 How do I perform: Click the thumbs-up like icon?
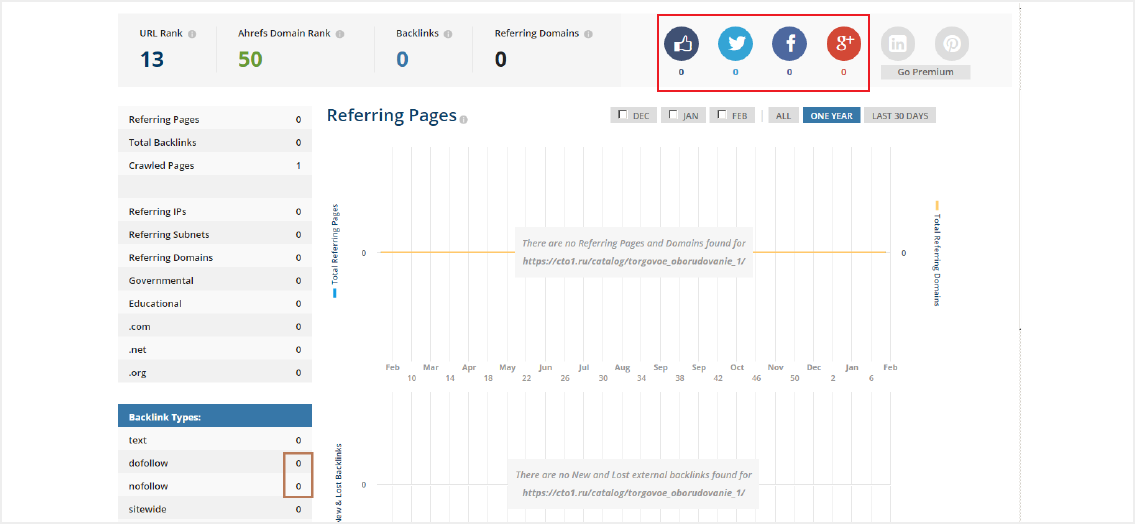(x=682, y=44)
